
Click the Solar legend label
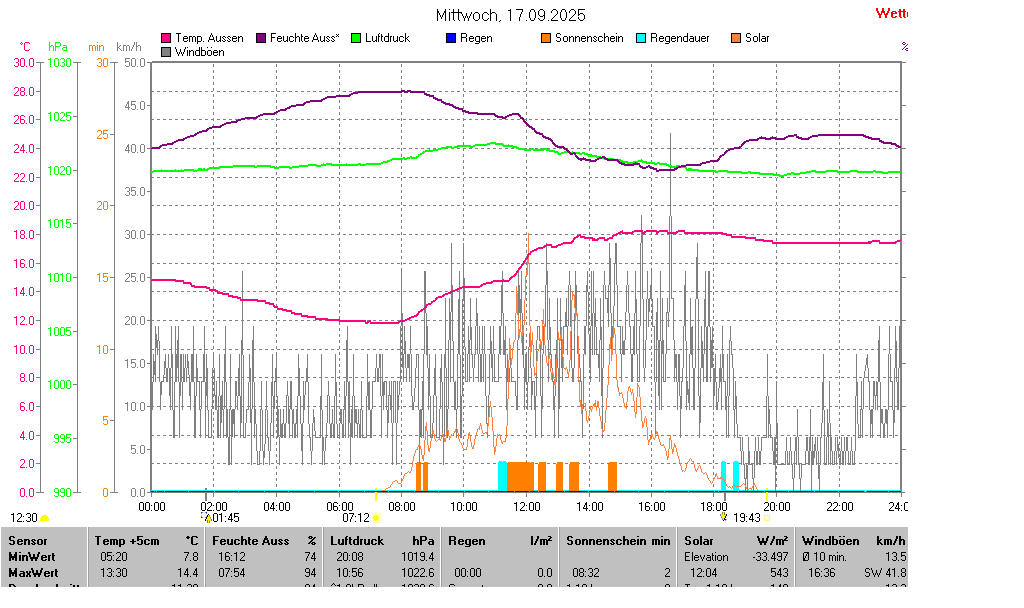tap(758, 38)
